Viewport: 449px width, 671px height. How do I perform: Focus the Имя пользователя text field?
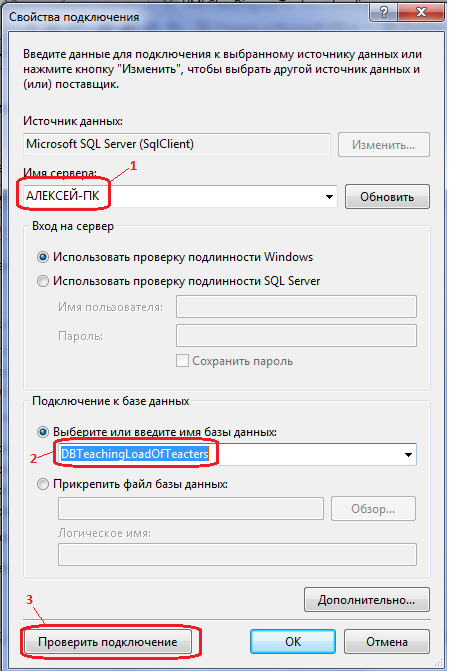pos(296,306)
